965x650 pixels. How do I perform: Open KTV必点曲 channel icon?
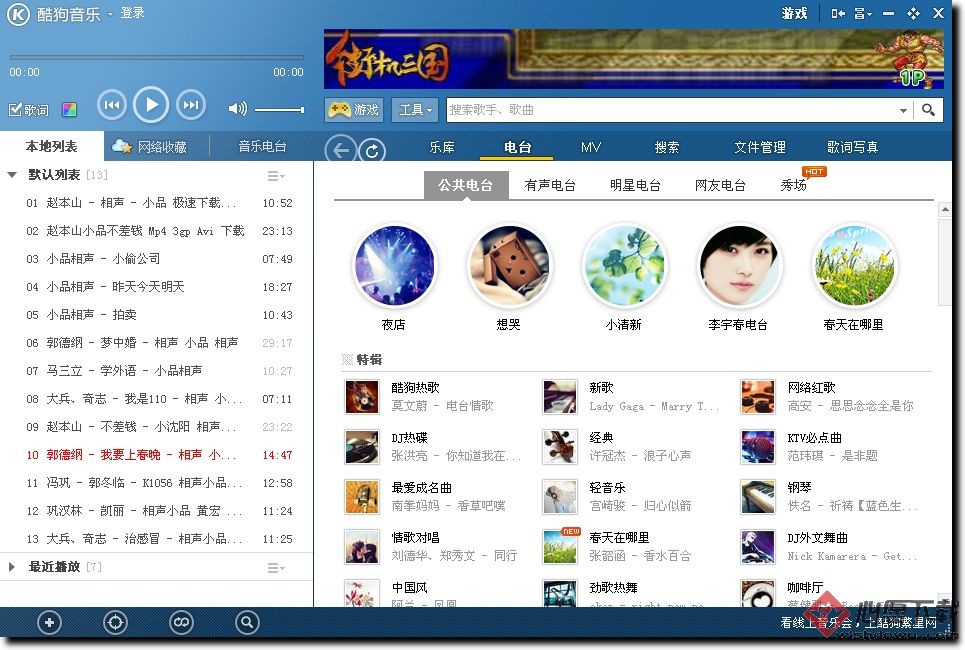coord(758,447)
